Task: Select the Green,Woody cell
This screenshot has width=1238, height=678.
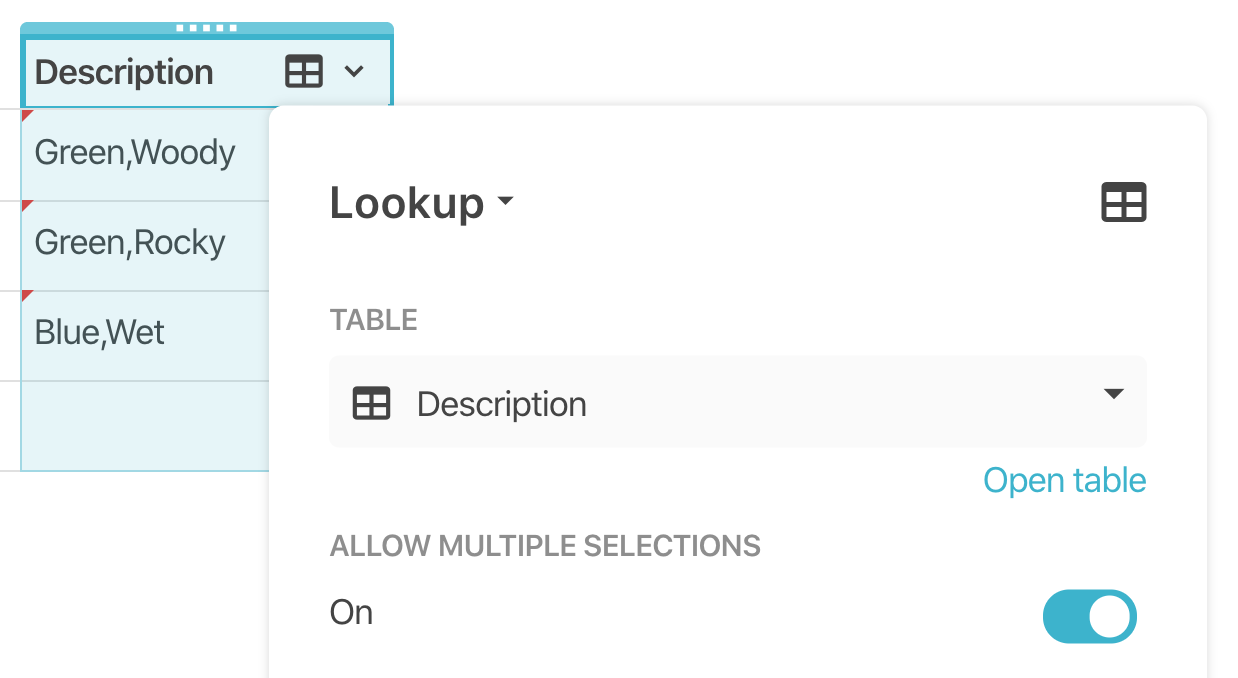Action: coord(135,153)
